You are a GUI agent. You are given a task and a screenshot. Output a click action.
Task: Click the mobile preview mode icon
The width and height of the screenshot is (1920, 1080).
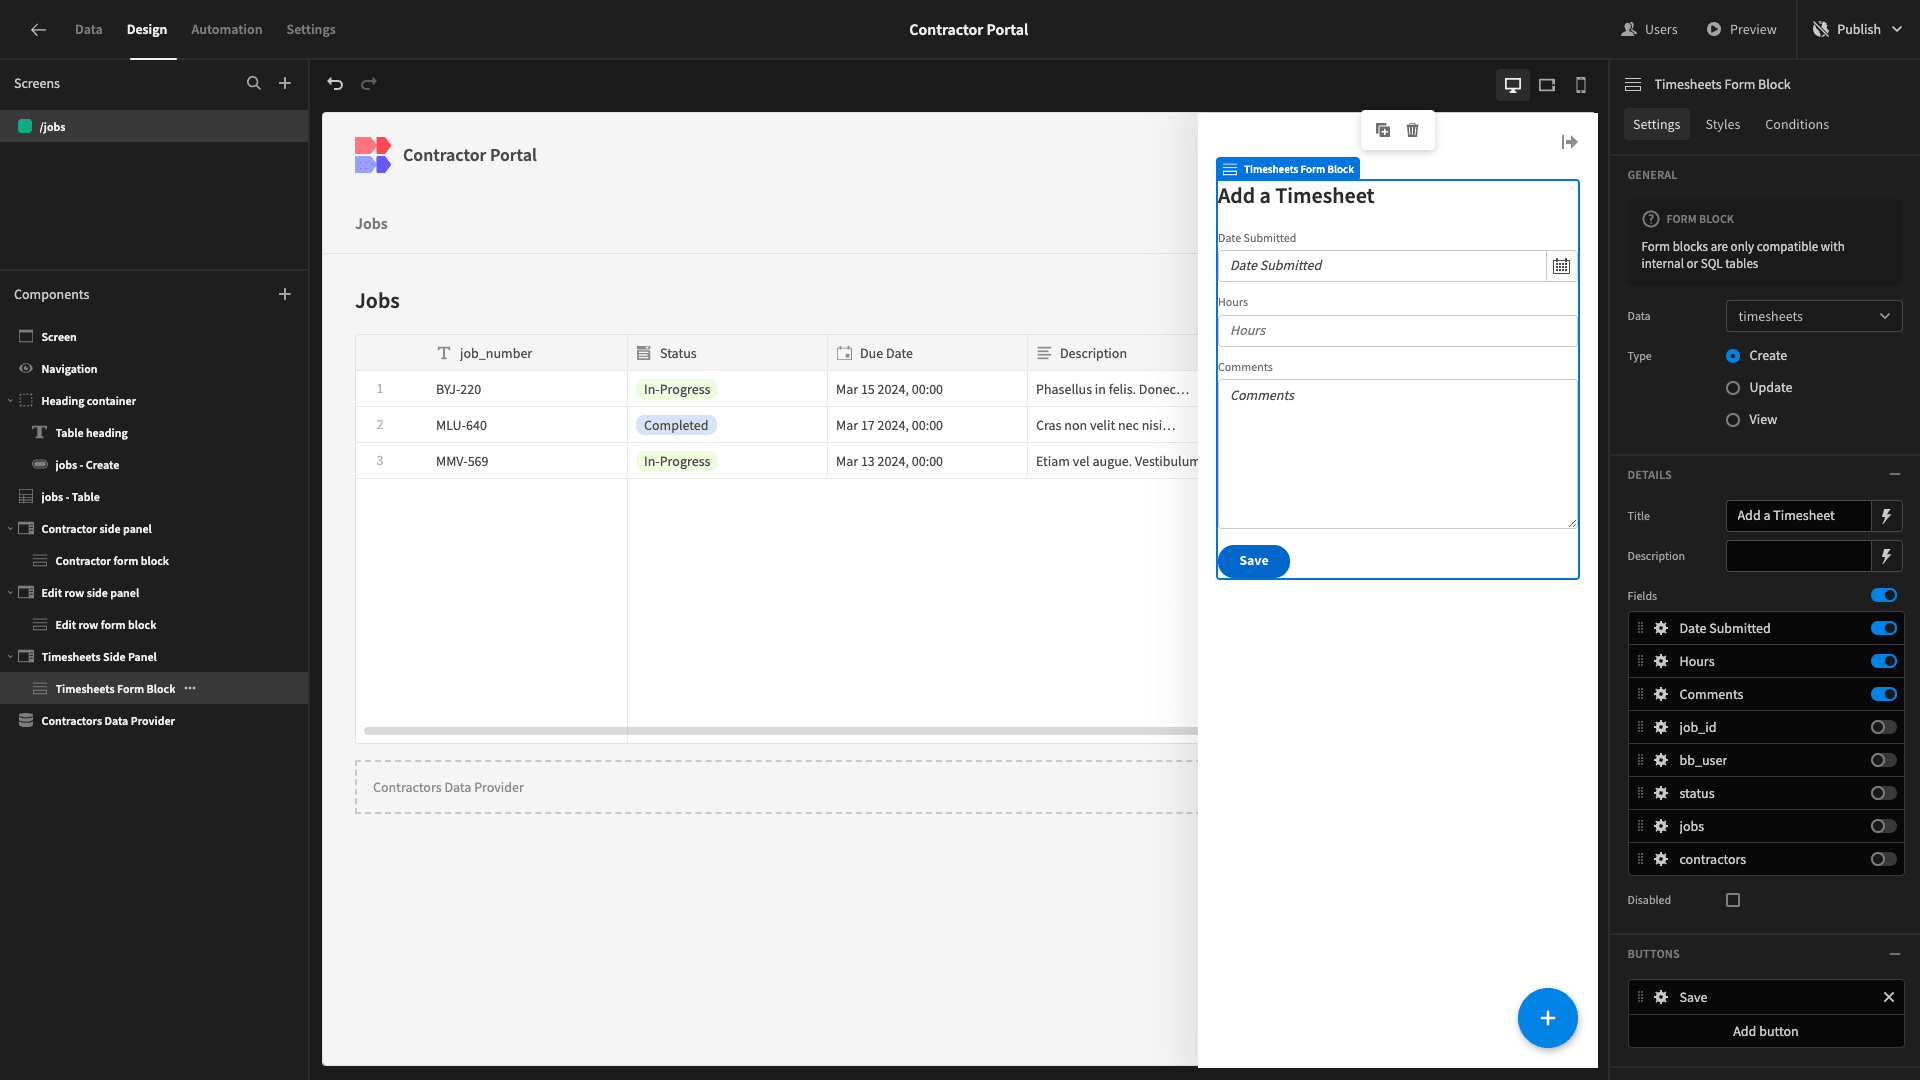(x=1581, y=84)
